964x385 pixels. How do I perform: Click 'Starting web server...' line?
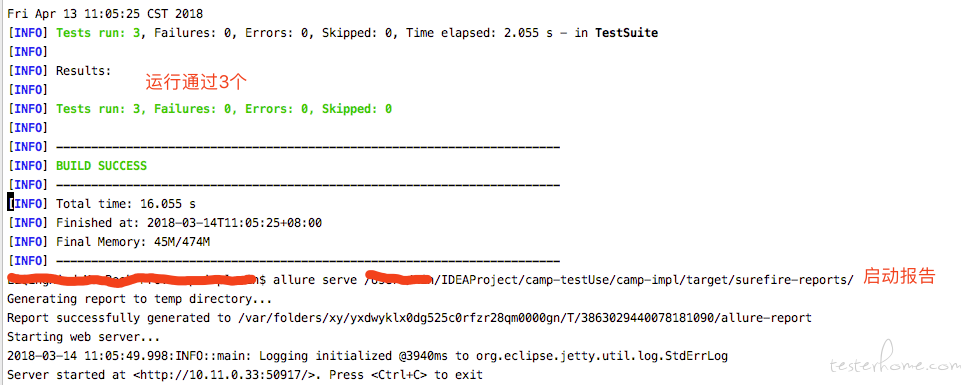coord(83,337)
